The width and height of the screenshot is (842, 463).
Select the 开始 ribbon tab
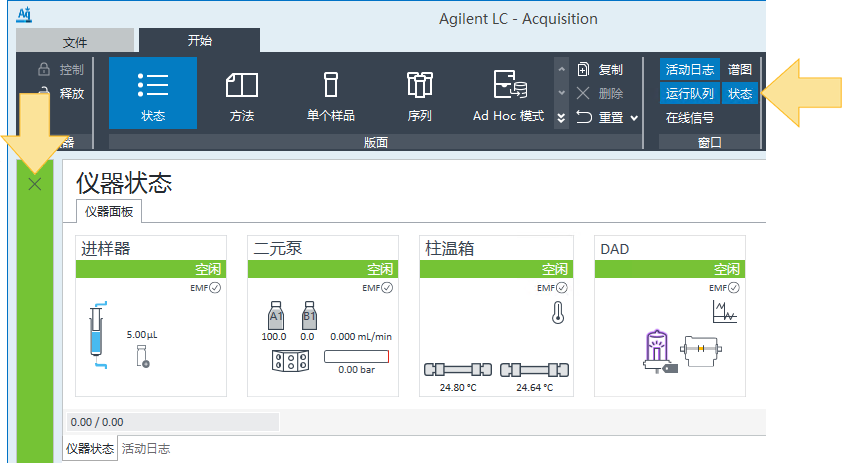click(x=199, y=40)
